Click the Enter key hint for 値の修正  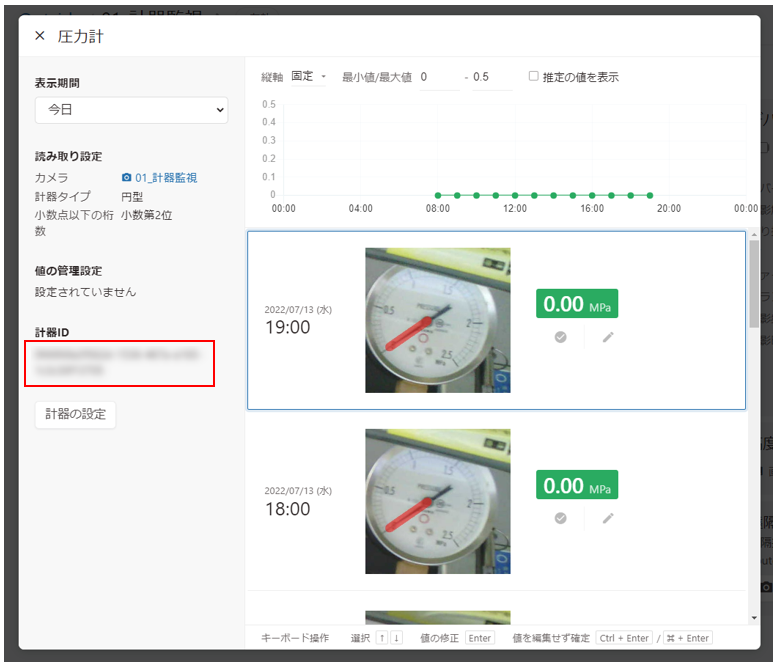[479, 638]
